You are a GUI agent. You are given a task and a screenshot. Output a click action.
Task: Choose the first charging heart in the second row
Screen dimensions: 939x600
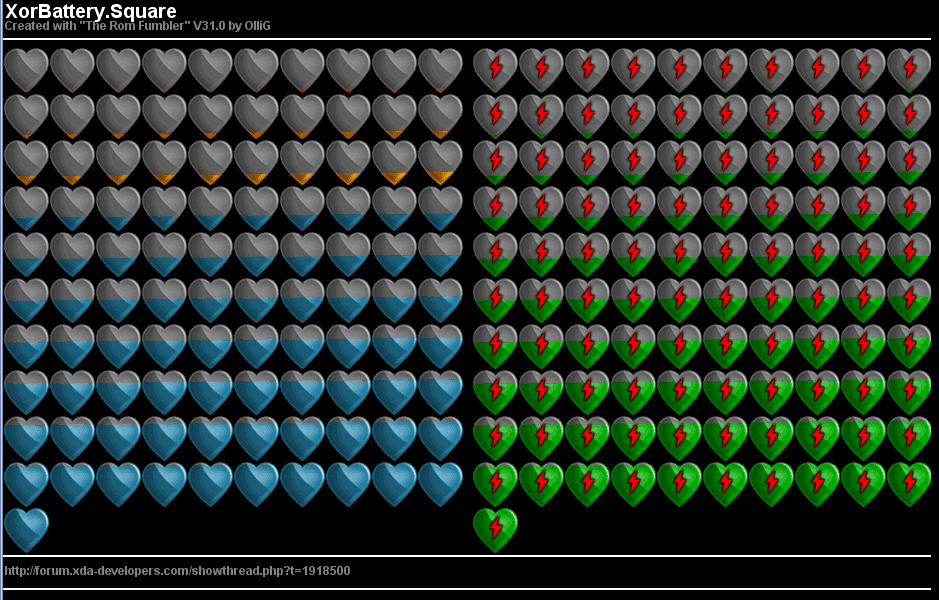click(x=495, y=116)
